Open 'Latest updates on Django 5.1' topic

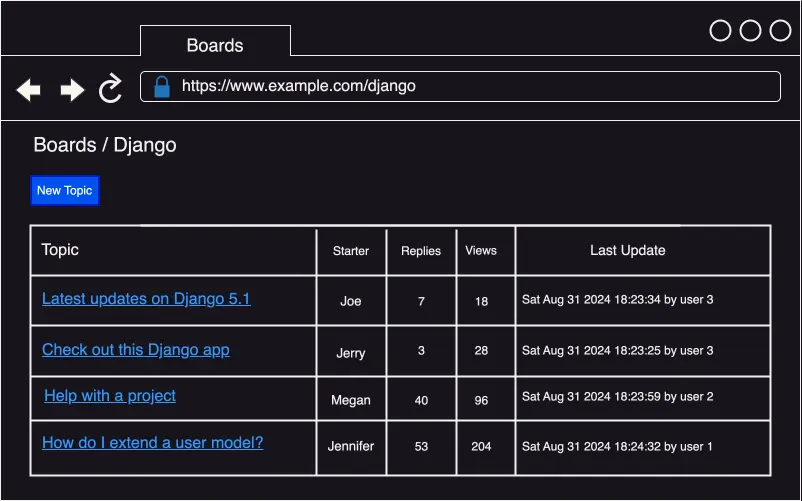(x=146, y=299)
